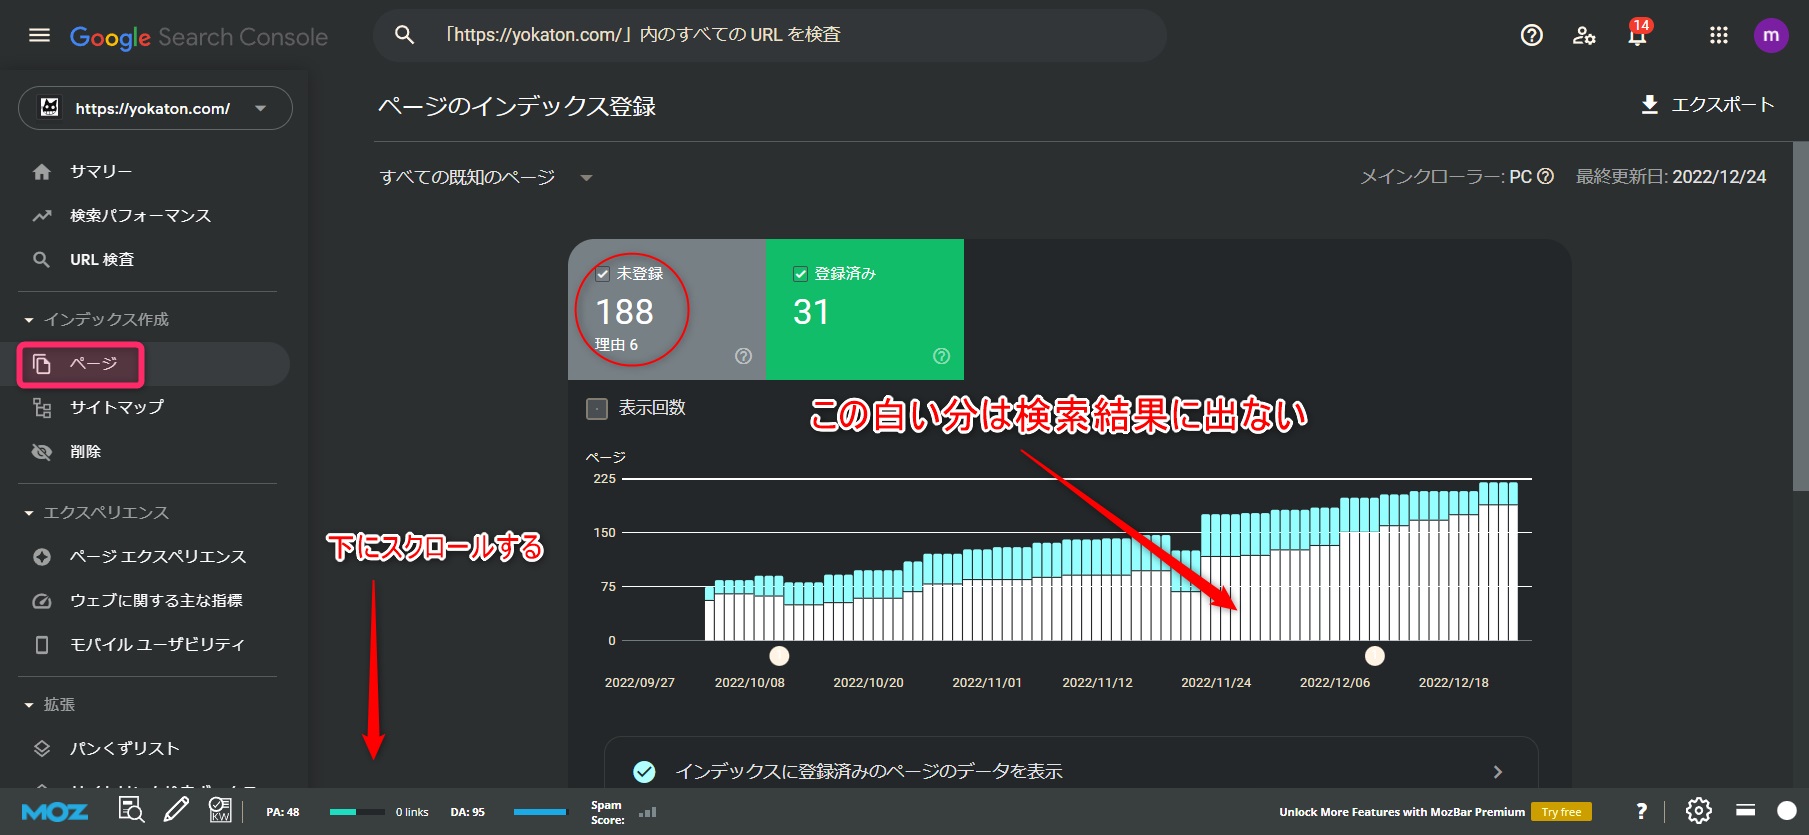
Task: Click the help question mark icon in header
Action: [1531, 36]
